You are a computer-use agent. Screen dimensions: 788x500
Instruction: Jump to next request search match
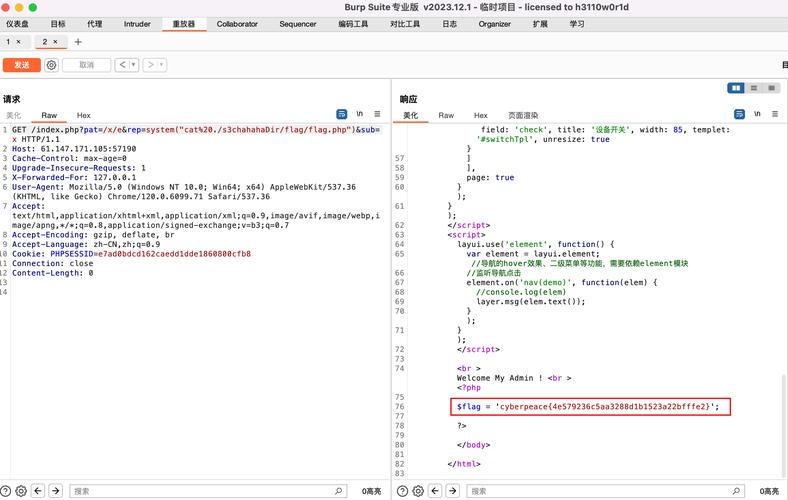point(56,491)
